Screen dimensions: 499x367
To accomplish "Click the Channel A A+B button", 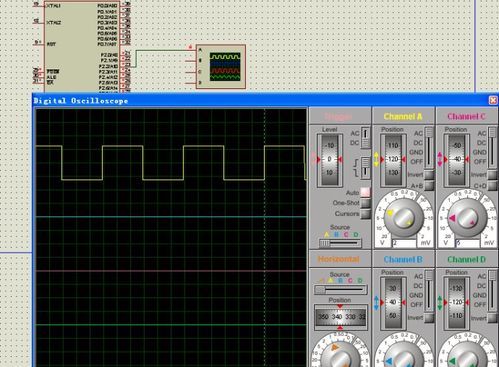I will pos(429,185).
